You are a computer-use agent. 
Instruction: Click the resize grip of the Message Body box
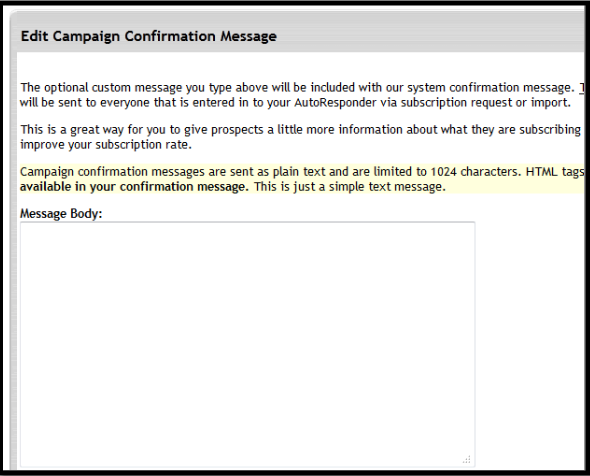click(x=467, y=459)
